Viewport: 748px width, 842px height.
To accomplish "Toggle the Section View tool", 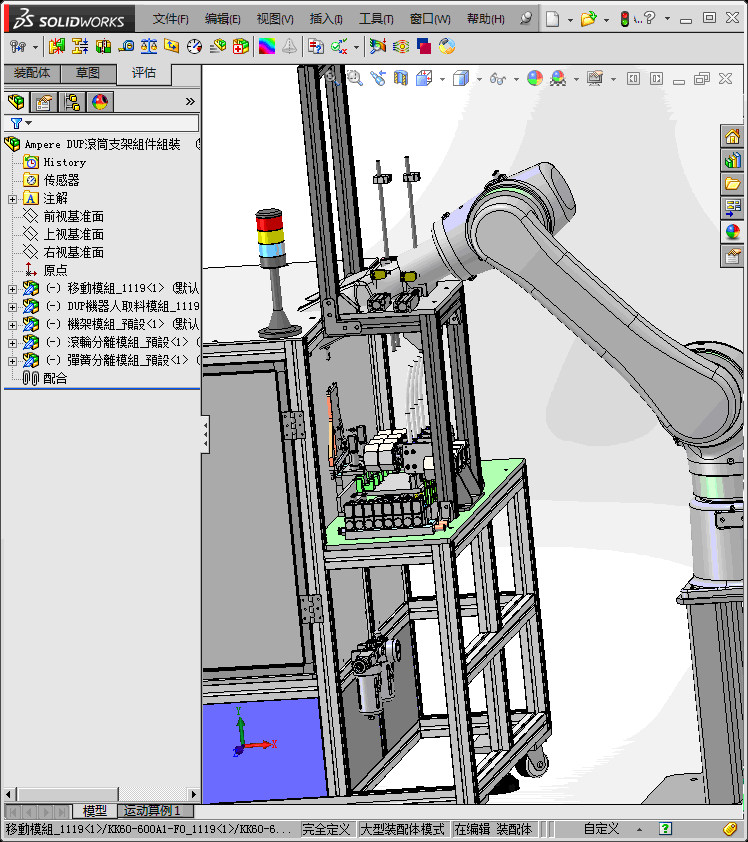I will (401, 78).
